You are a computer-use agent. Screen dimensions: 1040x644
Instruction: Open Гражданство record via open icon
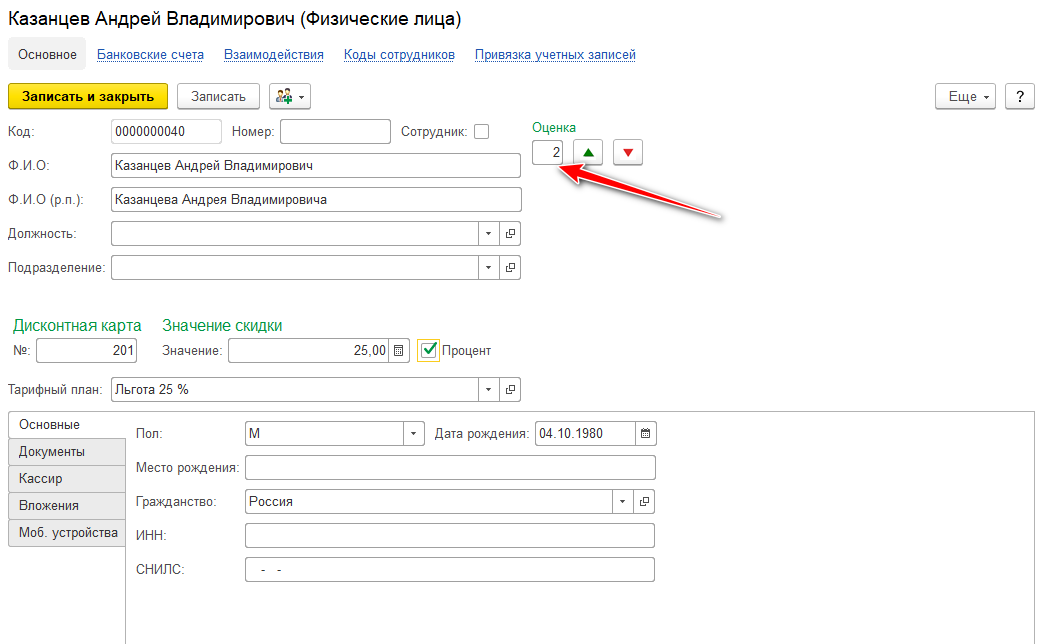[644, 501]
